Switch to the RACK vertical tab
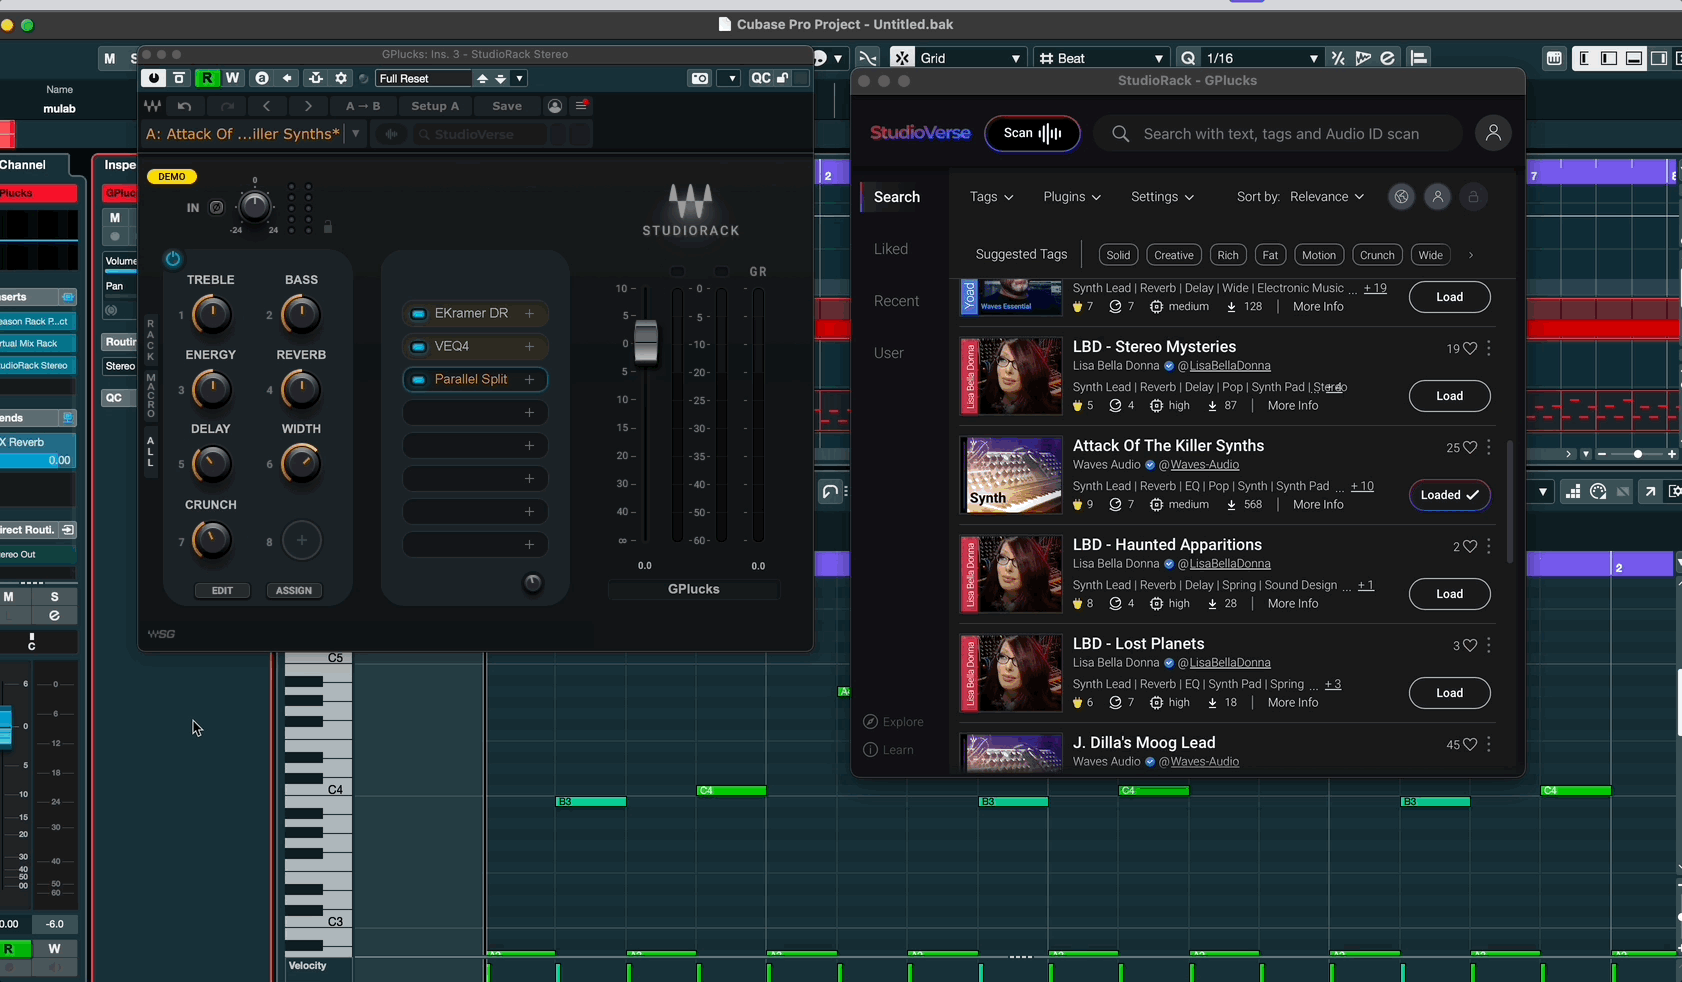This screenshot has height=982, width=1682. [151, 340]
